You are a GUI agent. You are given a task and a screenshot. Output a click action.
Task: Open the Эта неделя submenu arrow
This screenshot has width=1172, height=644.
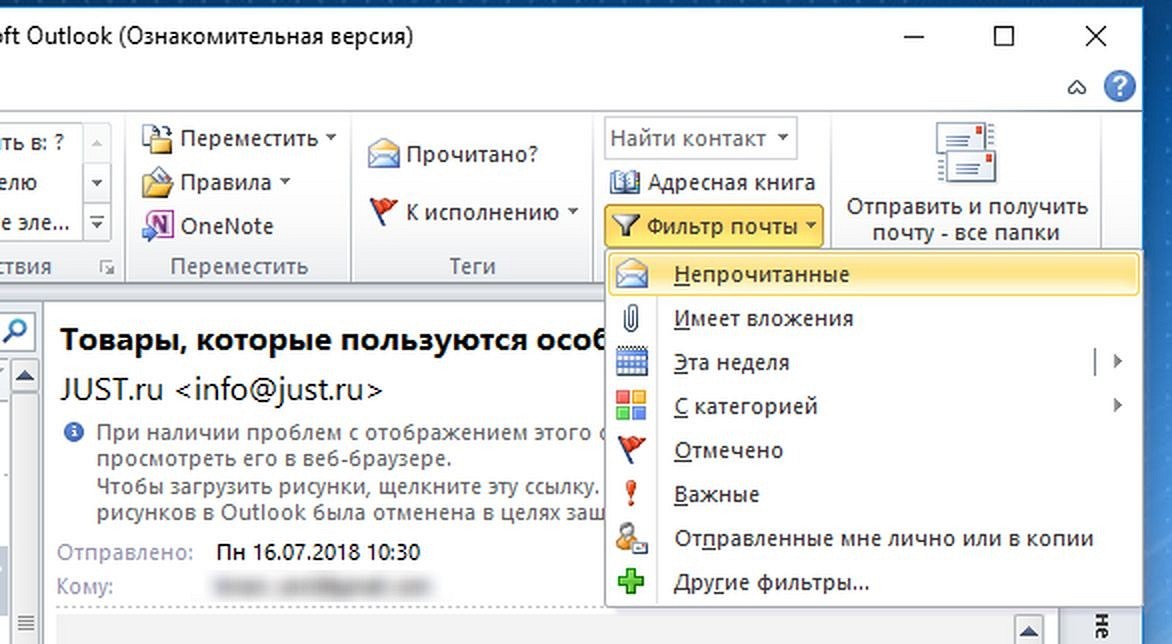click(1117, 362)
